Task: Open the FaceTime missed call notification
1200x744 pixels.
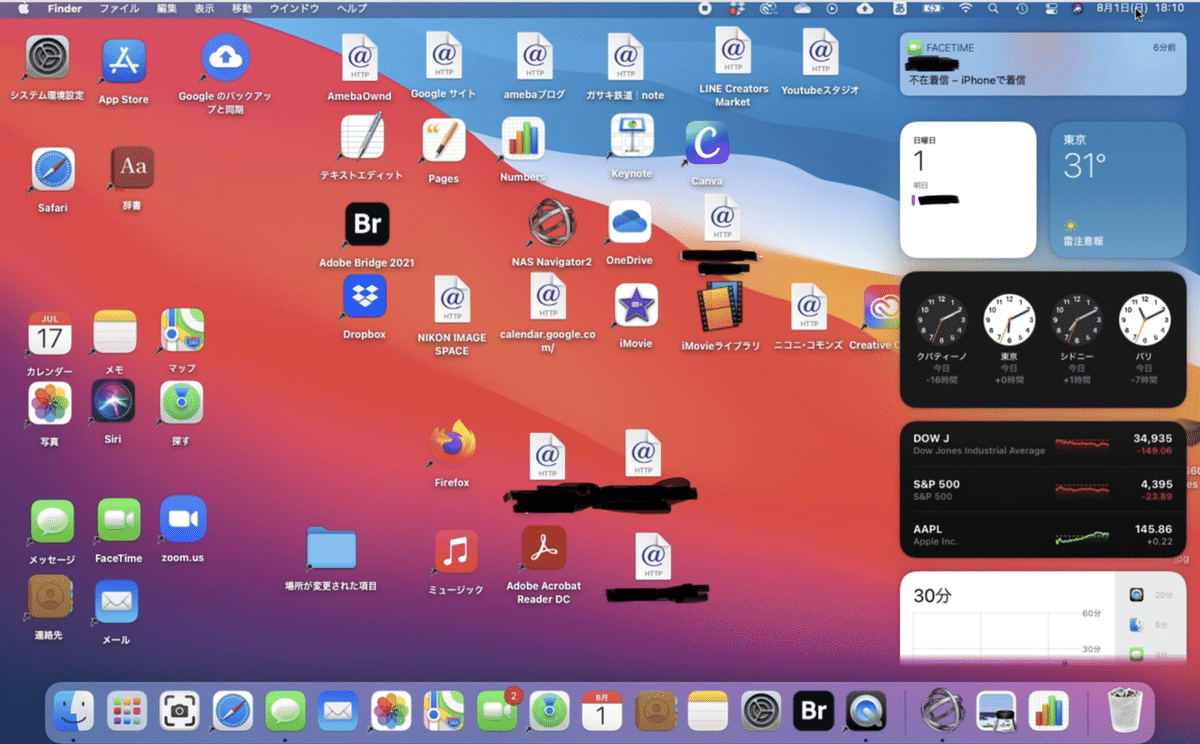Action: (x=1043, y=63)
